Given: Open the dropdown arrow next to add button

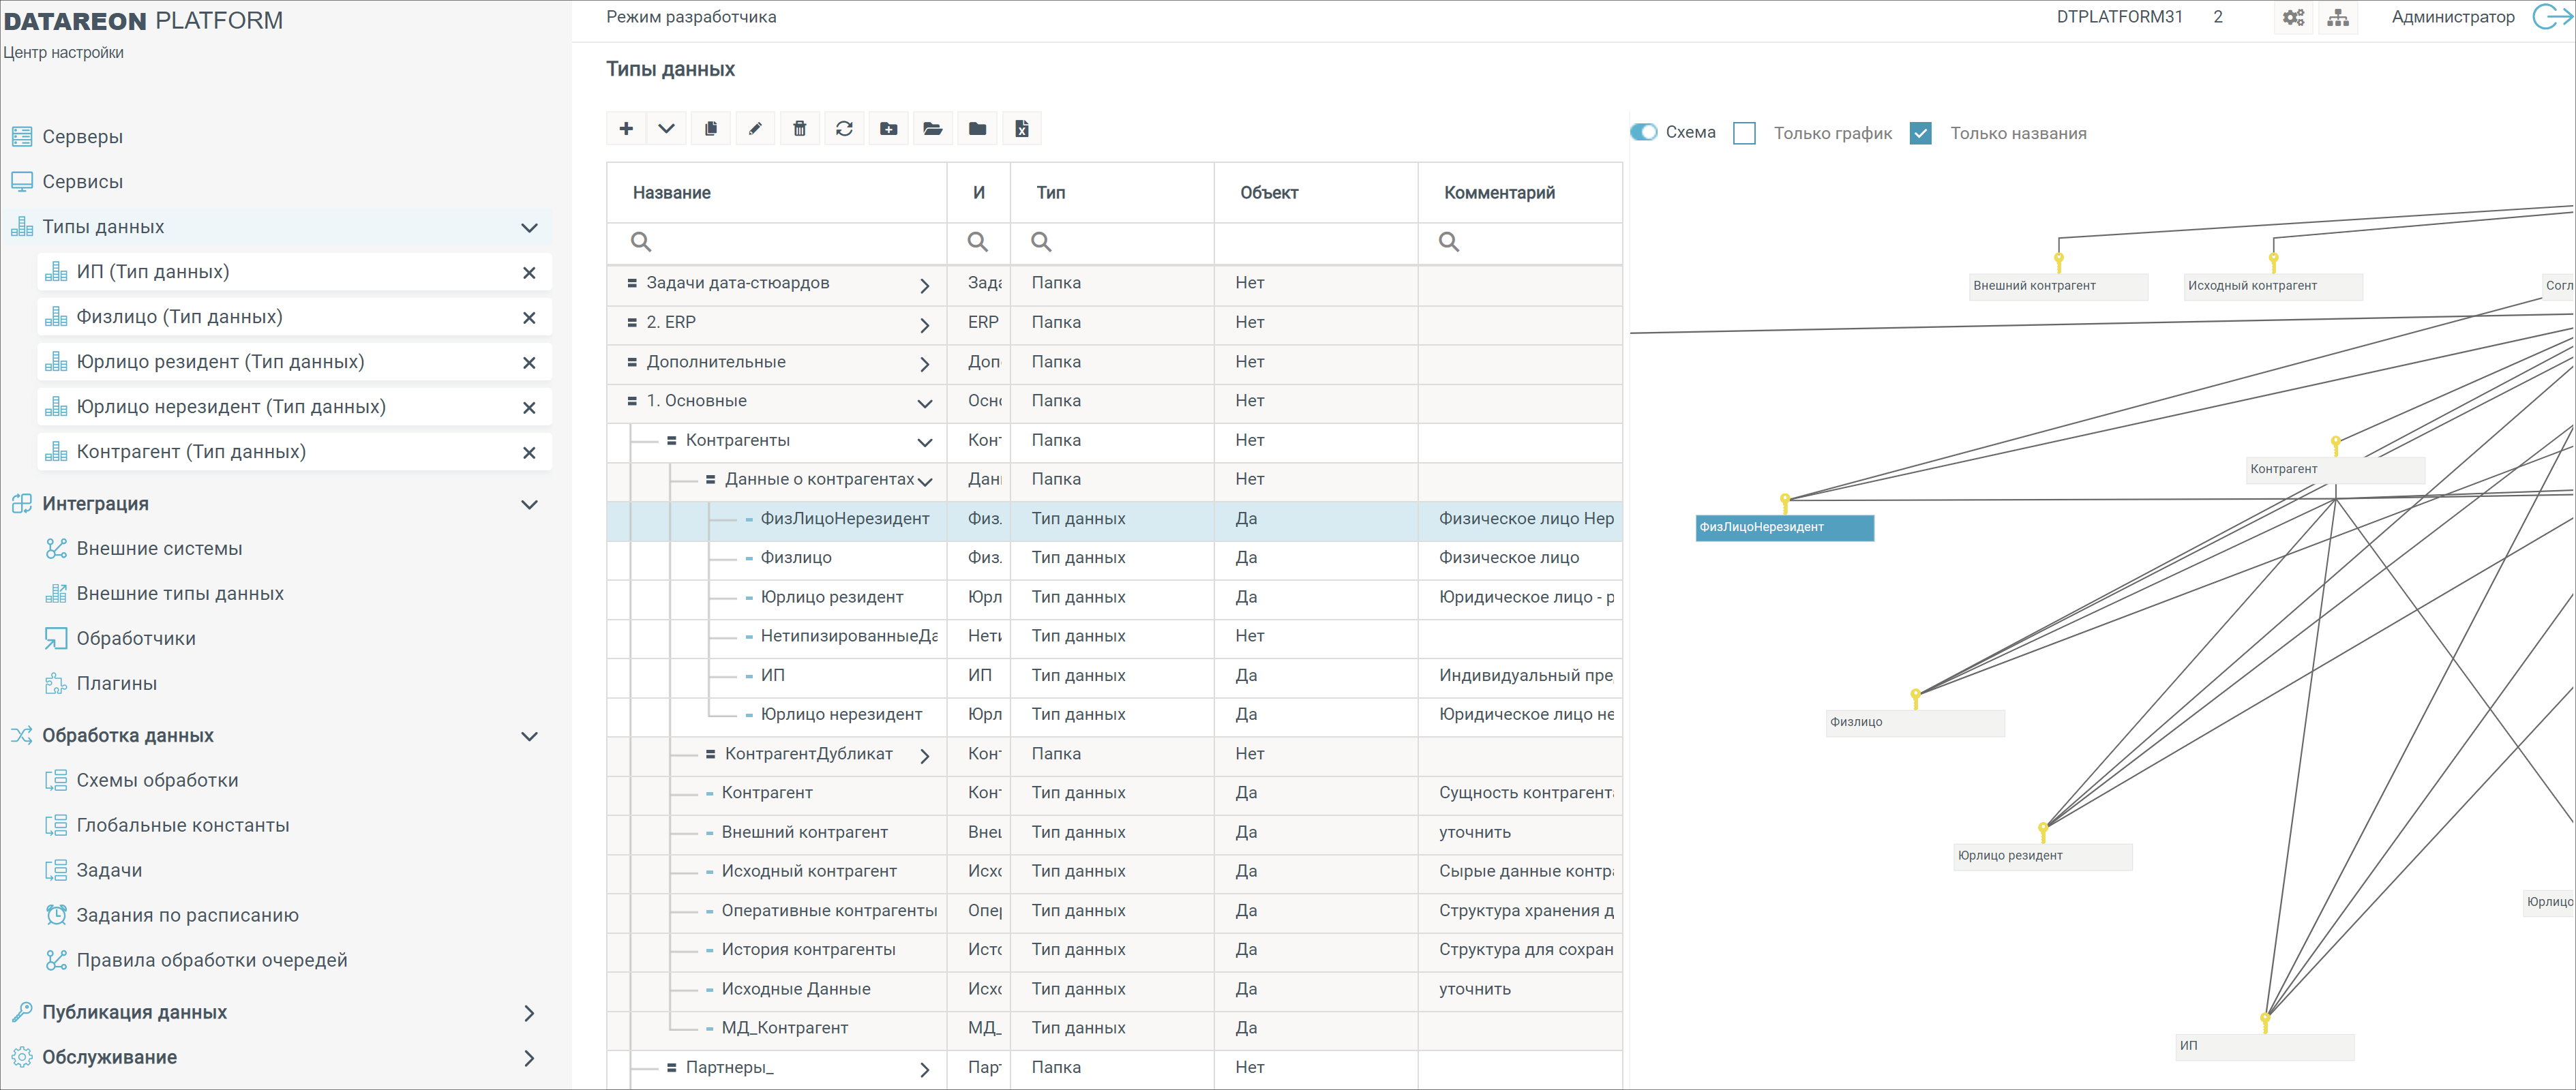Looking at the screenshot, I should coord(666,129).
